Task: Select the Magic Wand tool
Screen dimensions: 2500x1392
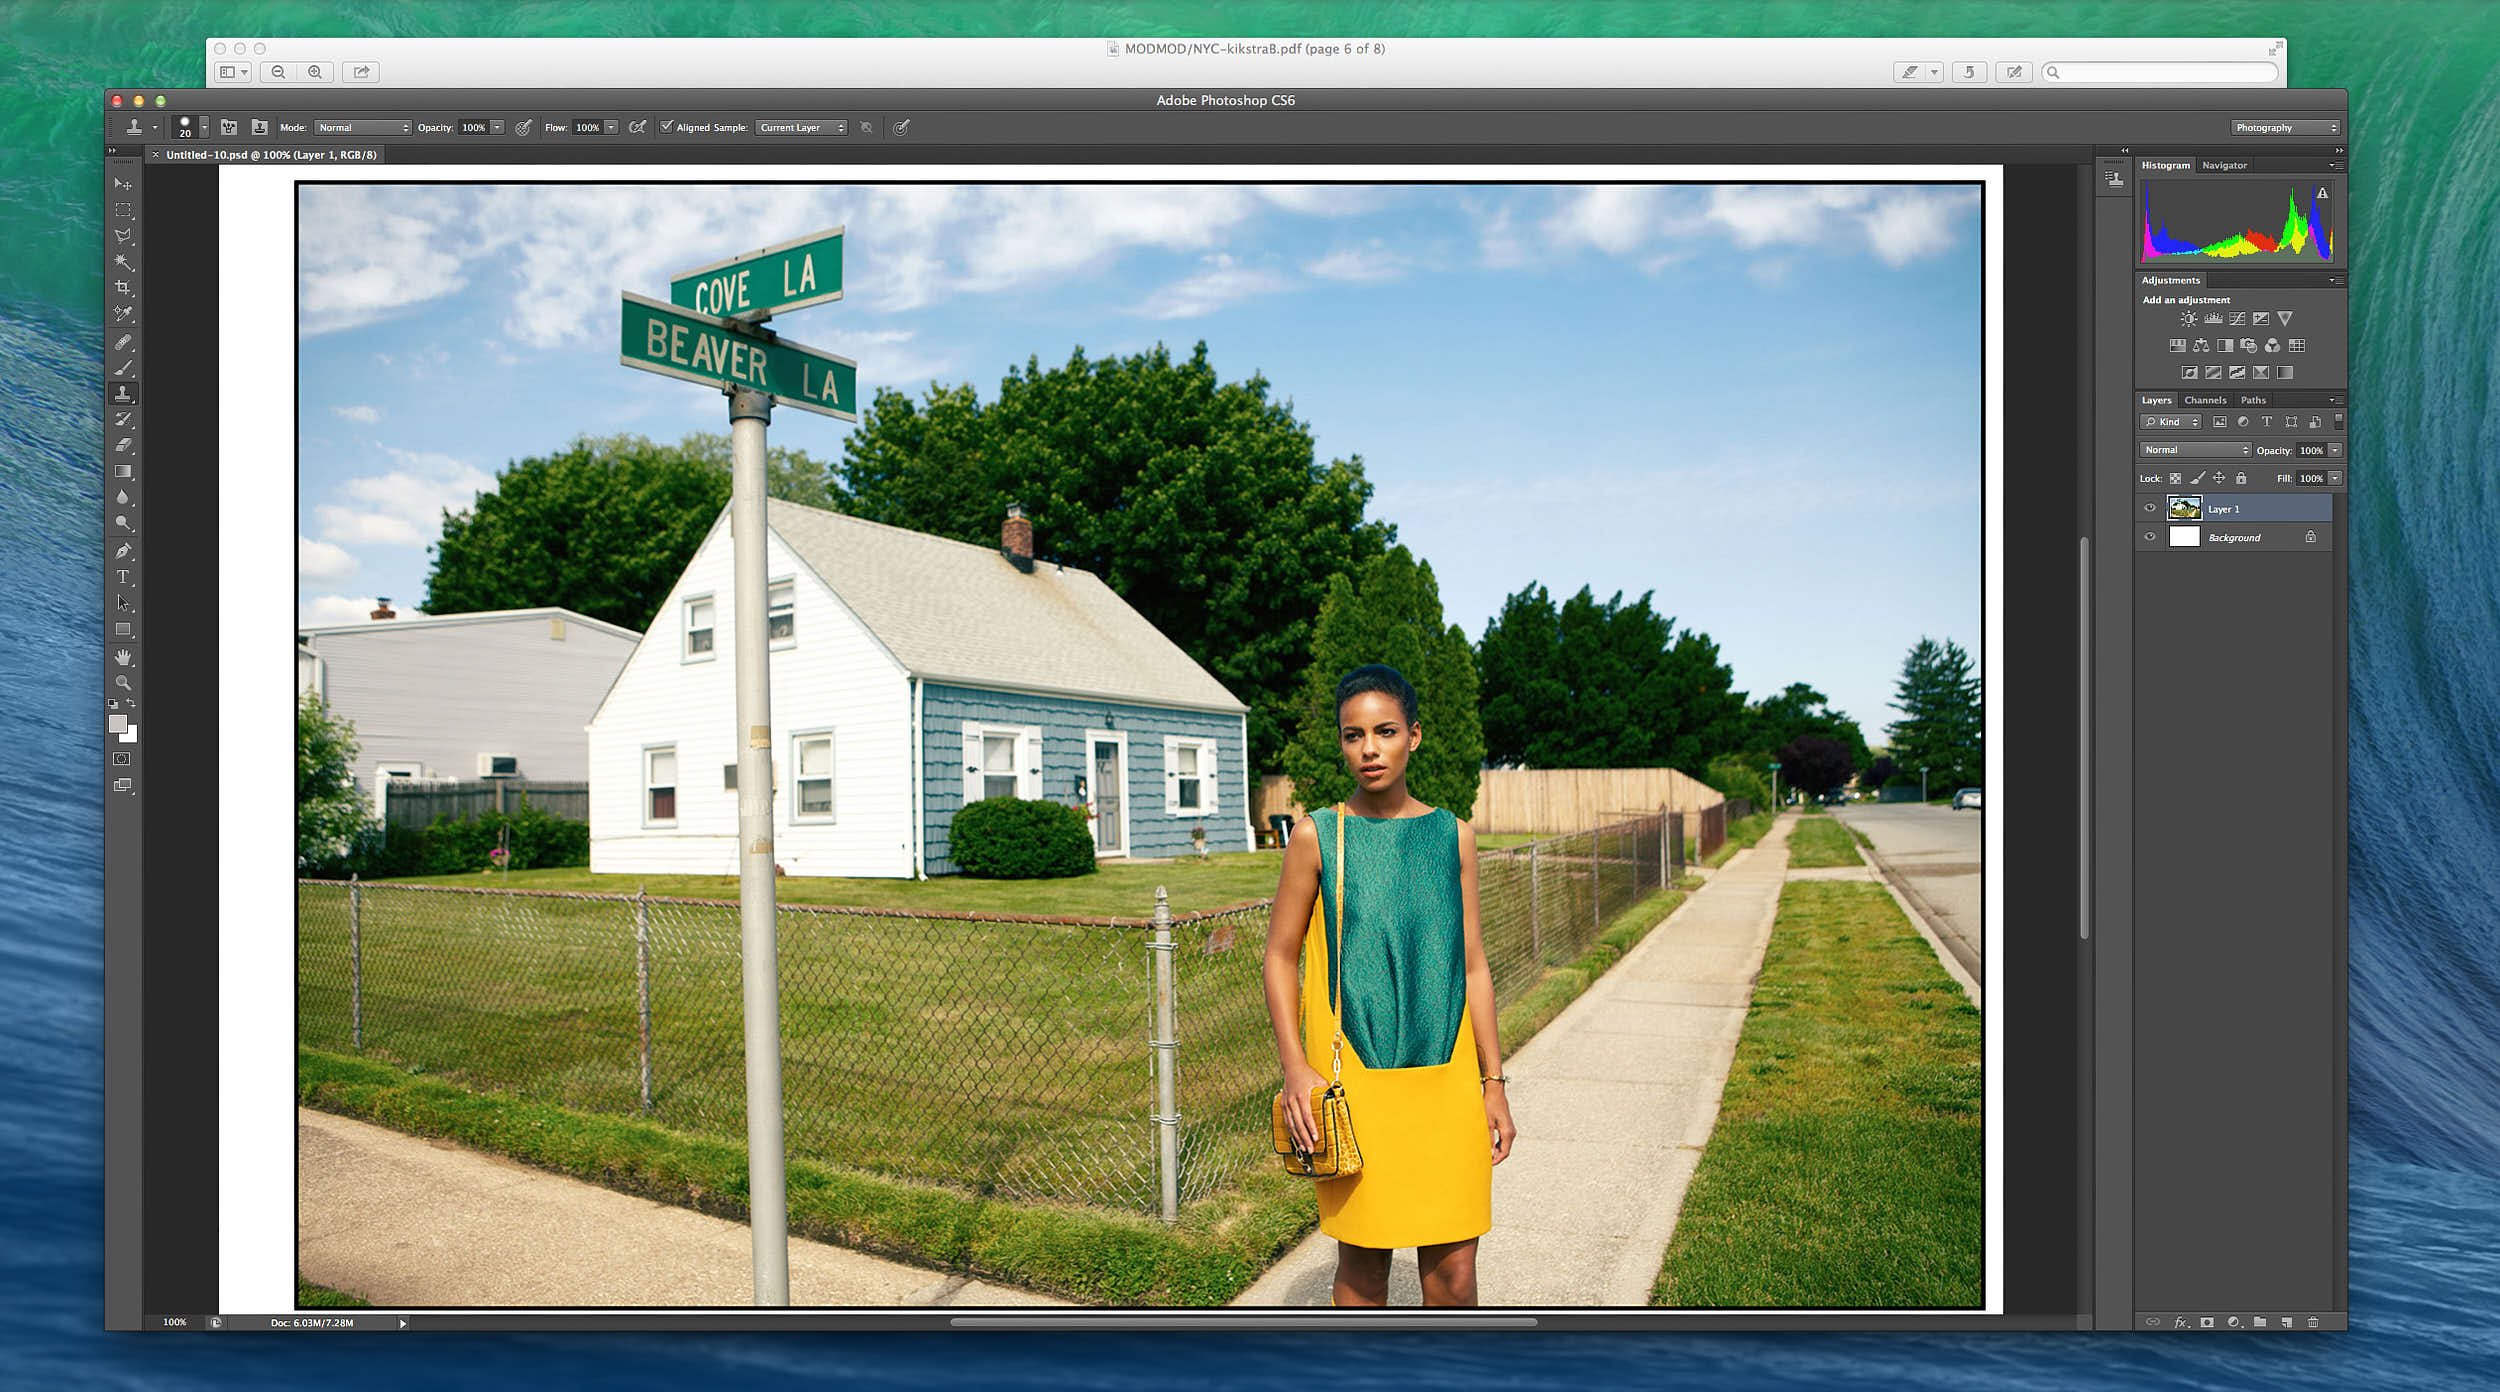Action: [123, 262]
